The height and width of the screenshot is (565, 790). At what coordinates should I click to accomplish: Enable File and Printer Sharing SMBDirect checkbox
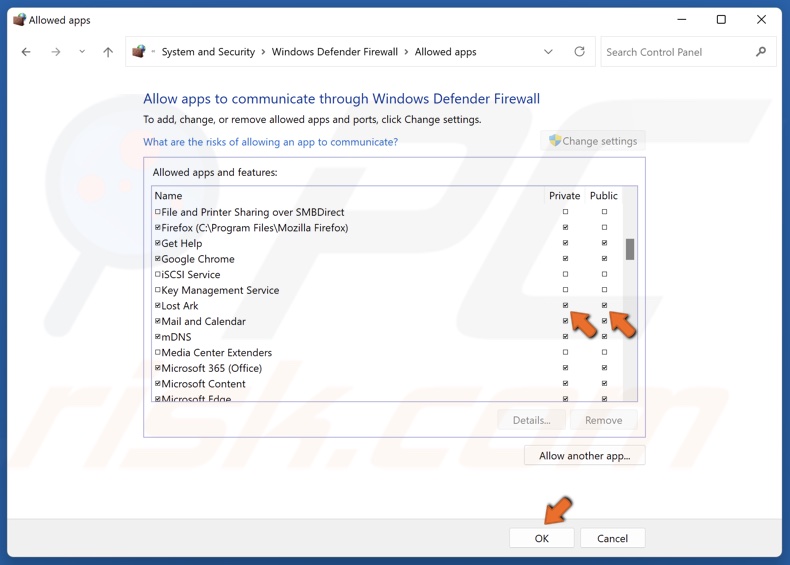pos(158,212)
